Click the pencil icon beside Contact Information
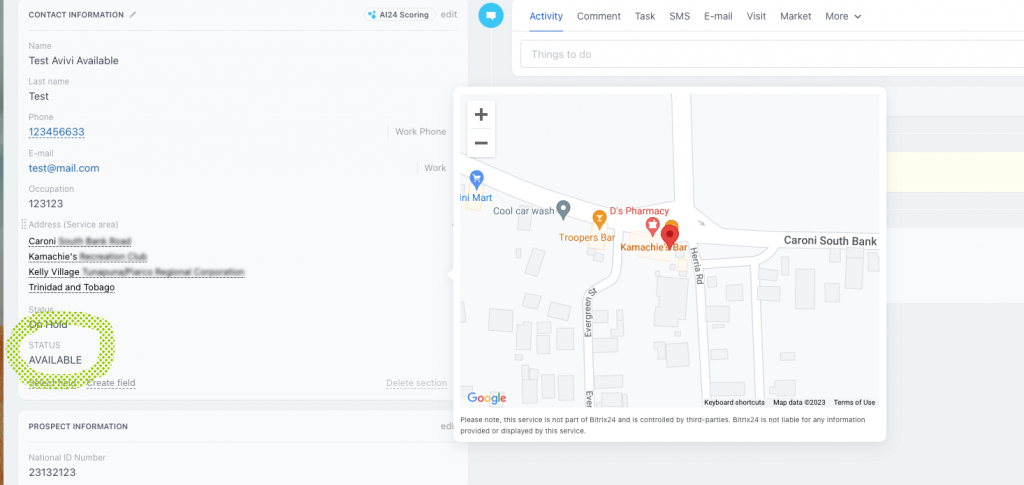 [133, 14]
